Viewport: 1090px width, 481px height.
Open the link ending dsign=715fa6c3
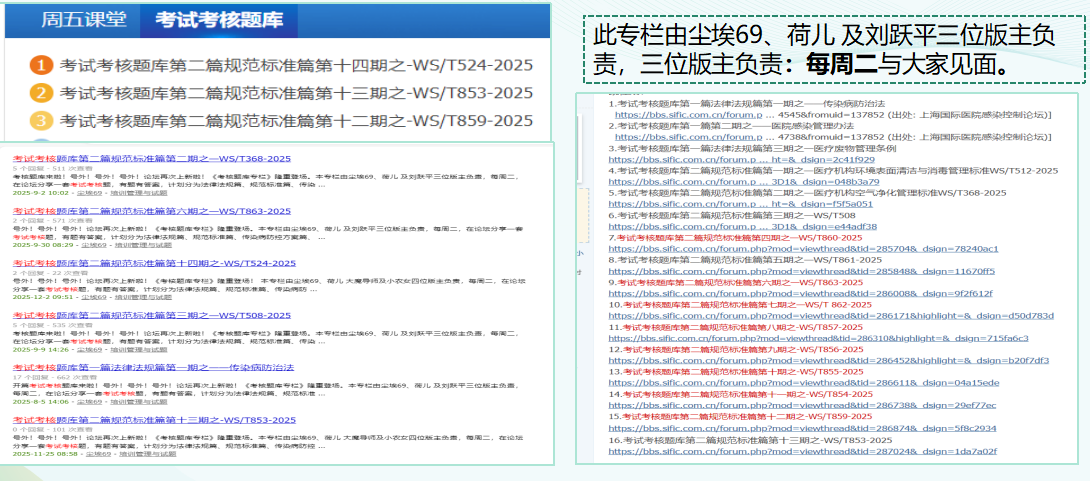(818, 338)
